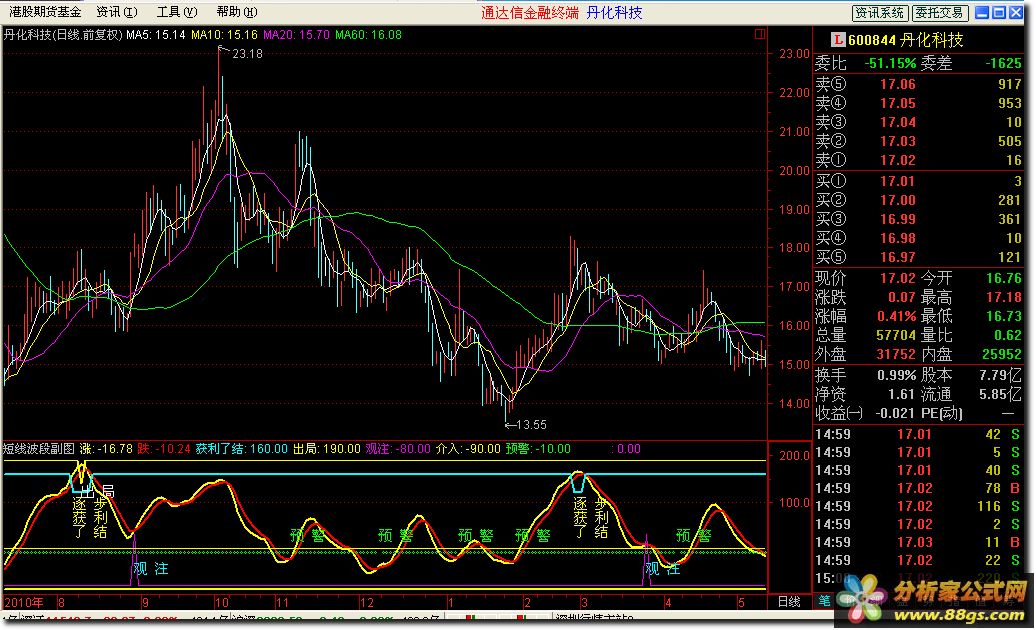Select the MA5: 15.14 indicator label
The height and width of the screenshot is (630, 1036).
pyautogui.click(x=156, y=34)
